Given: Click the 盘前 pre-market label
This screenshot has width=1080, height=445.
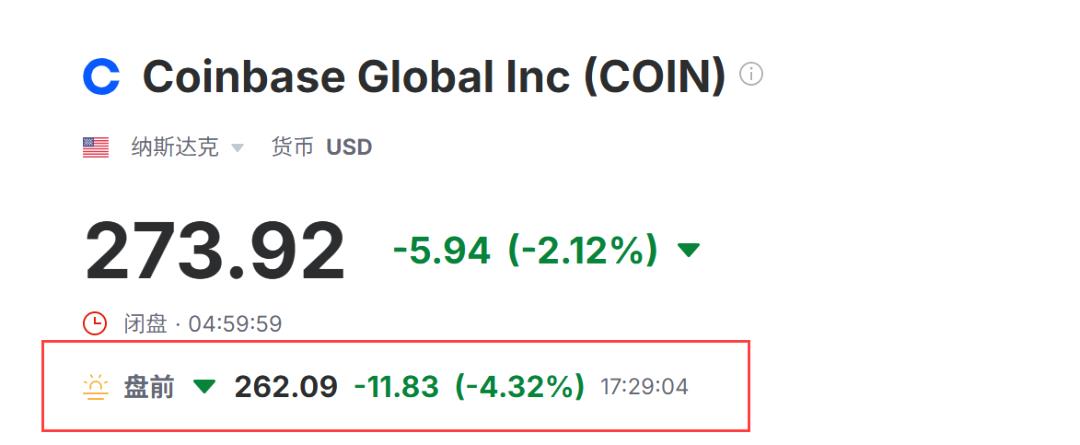Looking at the screenshot, I should [x=149, y=387].
